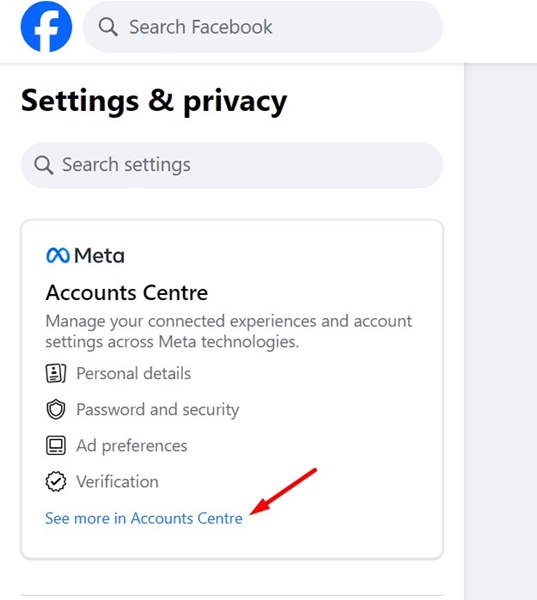Click the Ad preferences monitor icon

56,445
